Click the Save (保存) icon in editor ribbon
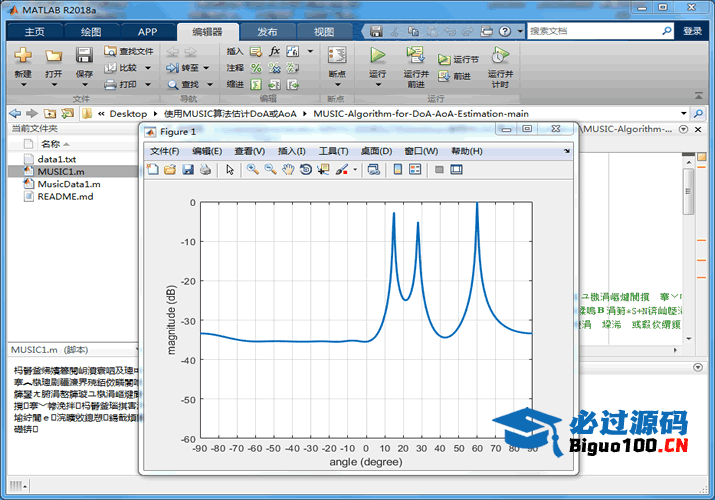The height and width of the screenshot is (500, 715). 84,56
